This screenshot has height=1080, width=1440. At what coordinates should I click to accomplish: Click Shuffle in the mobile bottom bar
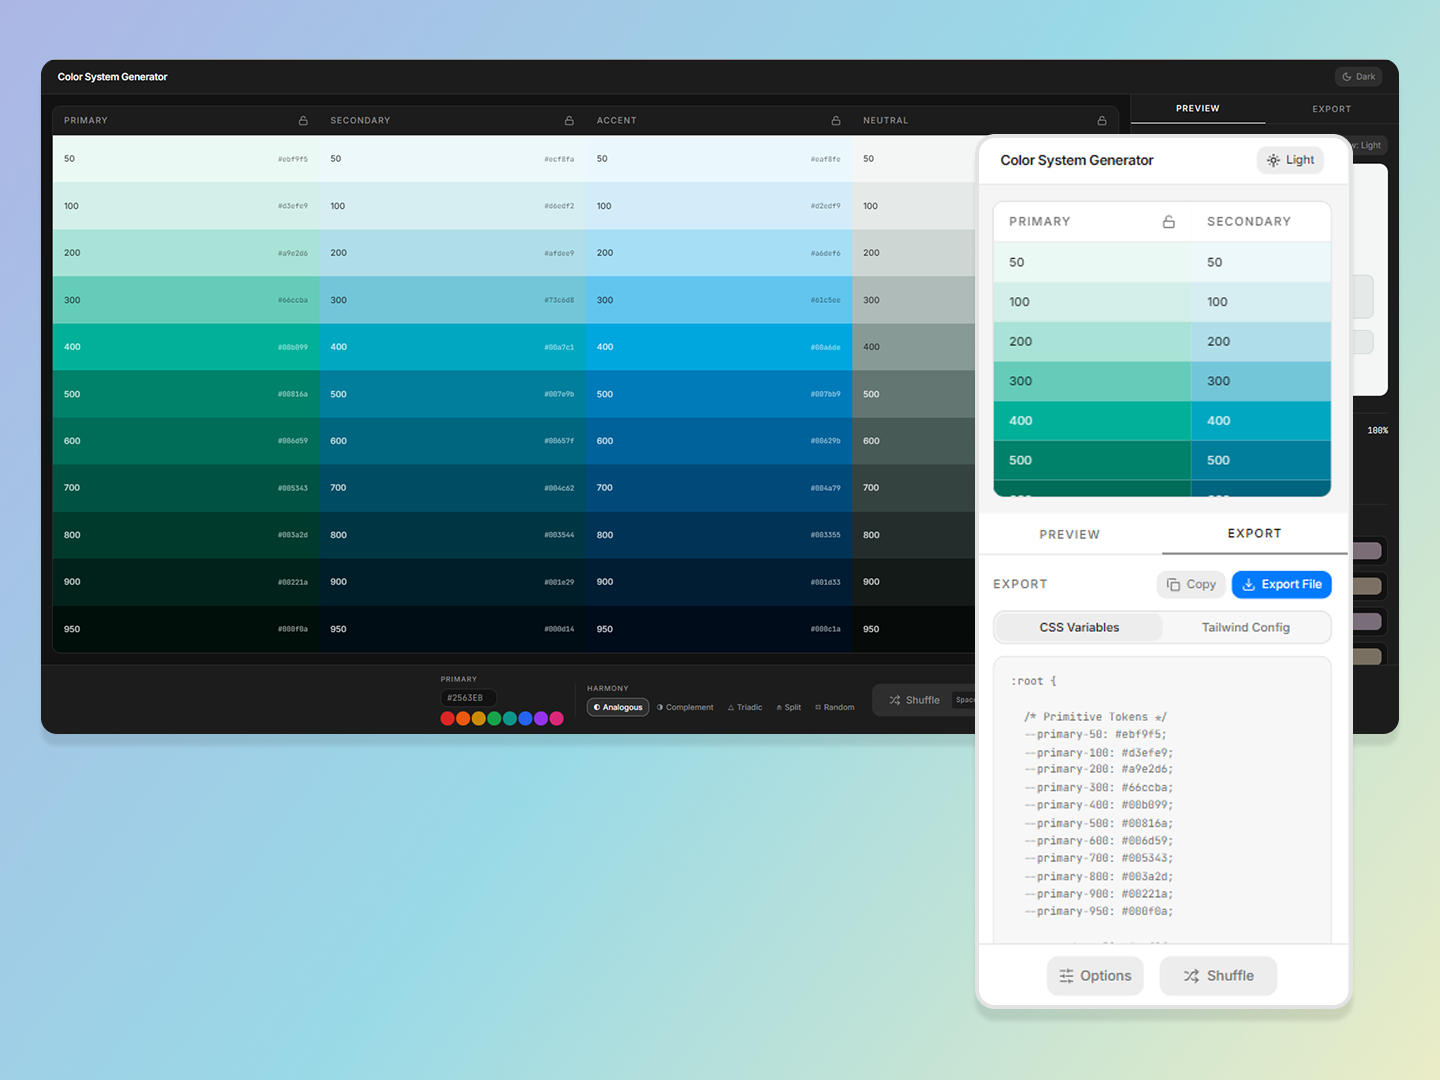pos(1218,976)
